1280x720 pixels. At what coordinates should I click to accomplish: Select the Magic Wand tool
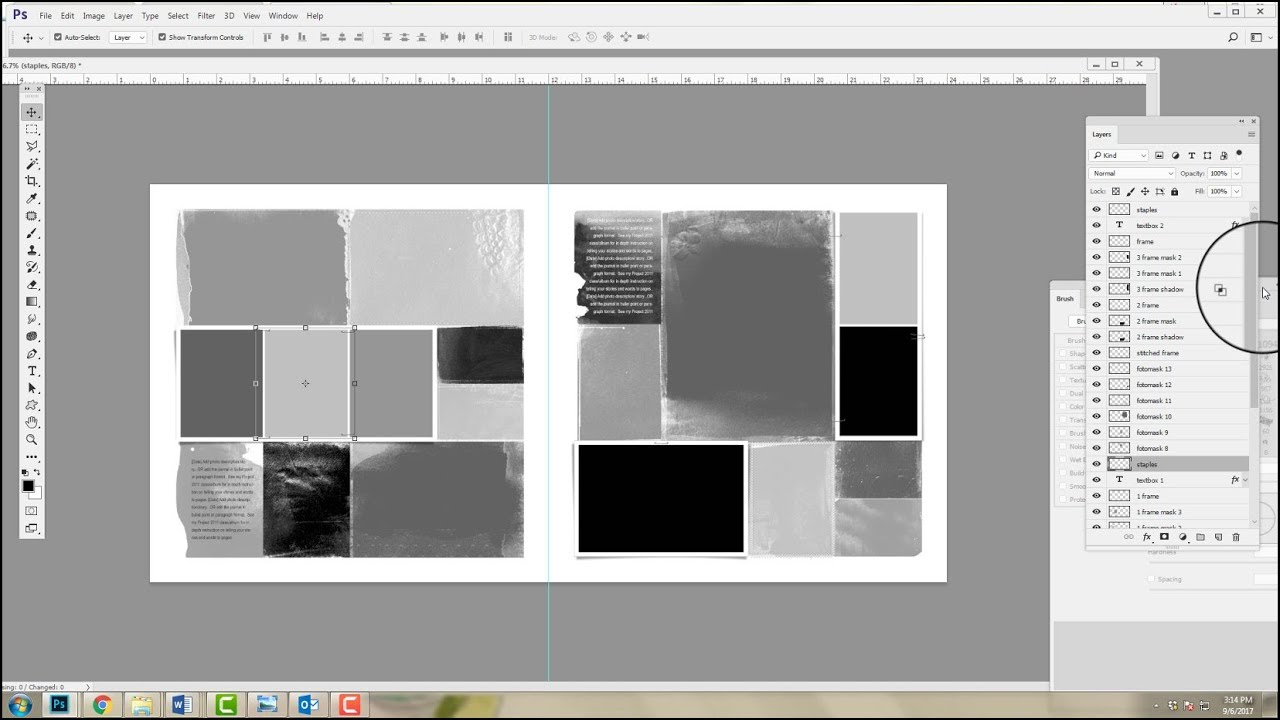[32, 163]
